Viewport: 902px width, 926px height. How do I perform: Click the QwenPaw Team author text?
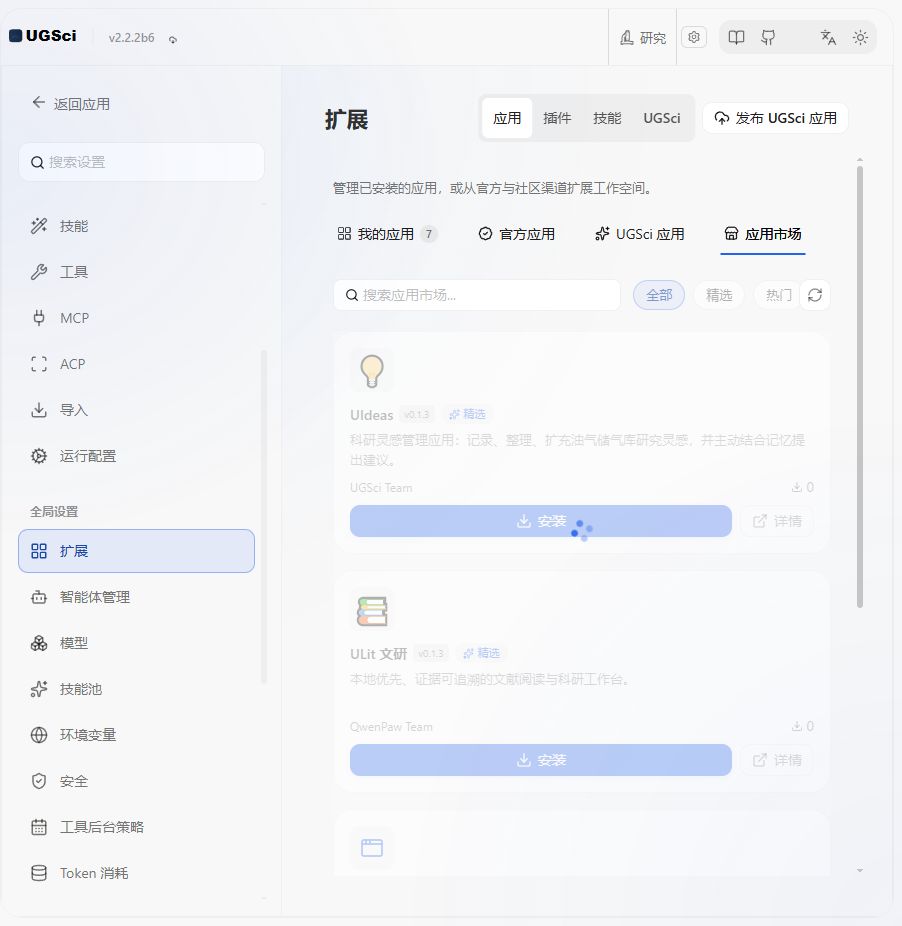391,727
